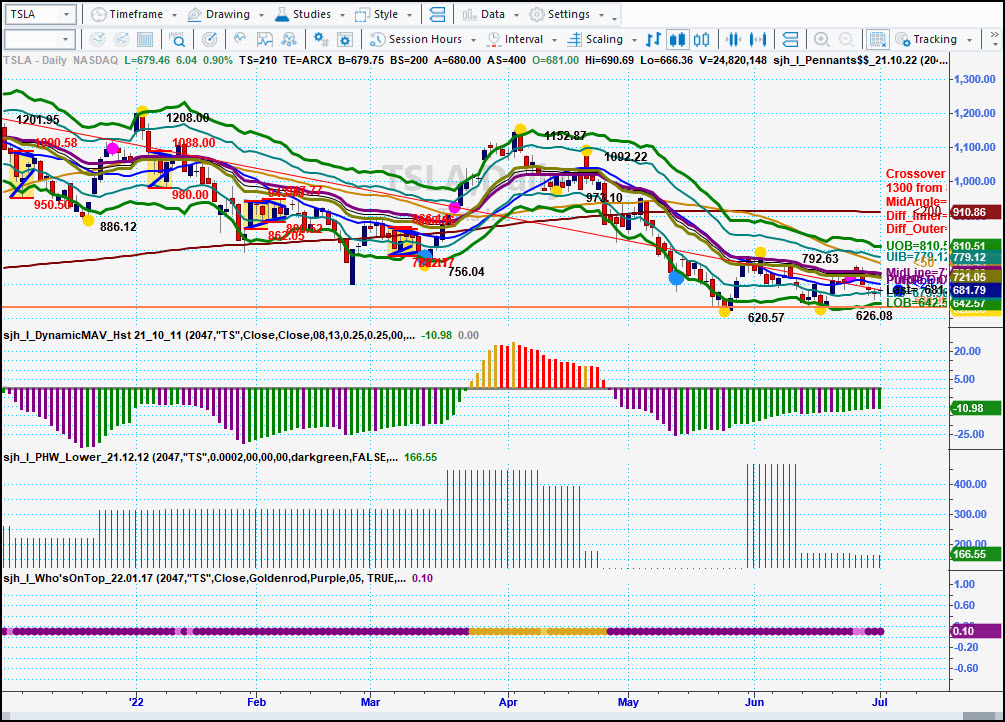Click the 756.04 low price label

(466, 272)
